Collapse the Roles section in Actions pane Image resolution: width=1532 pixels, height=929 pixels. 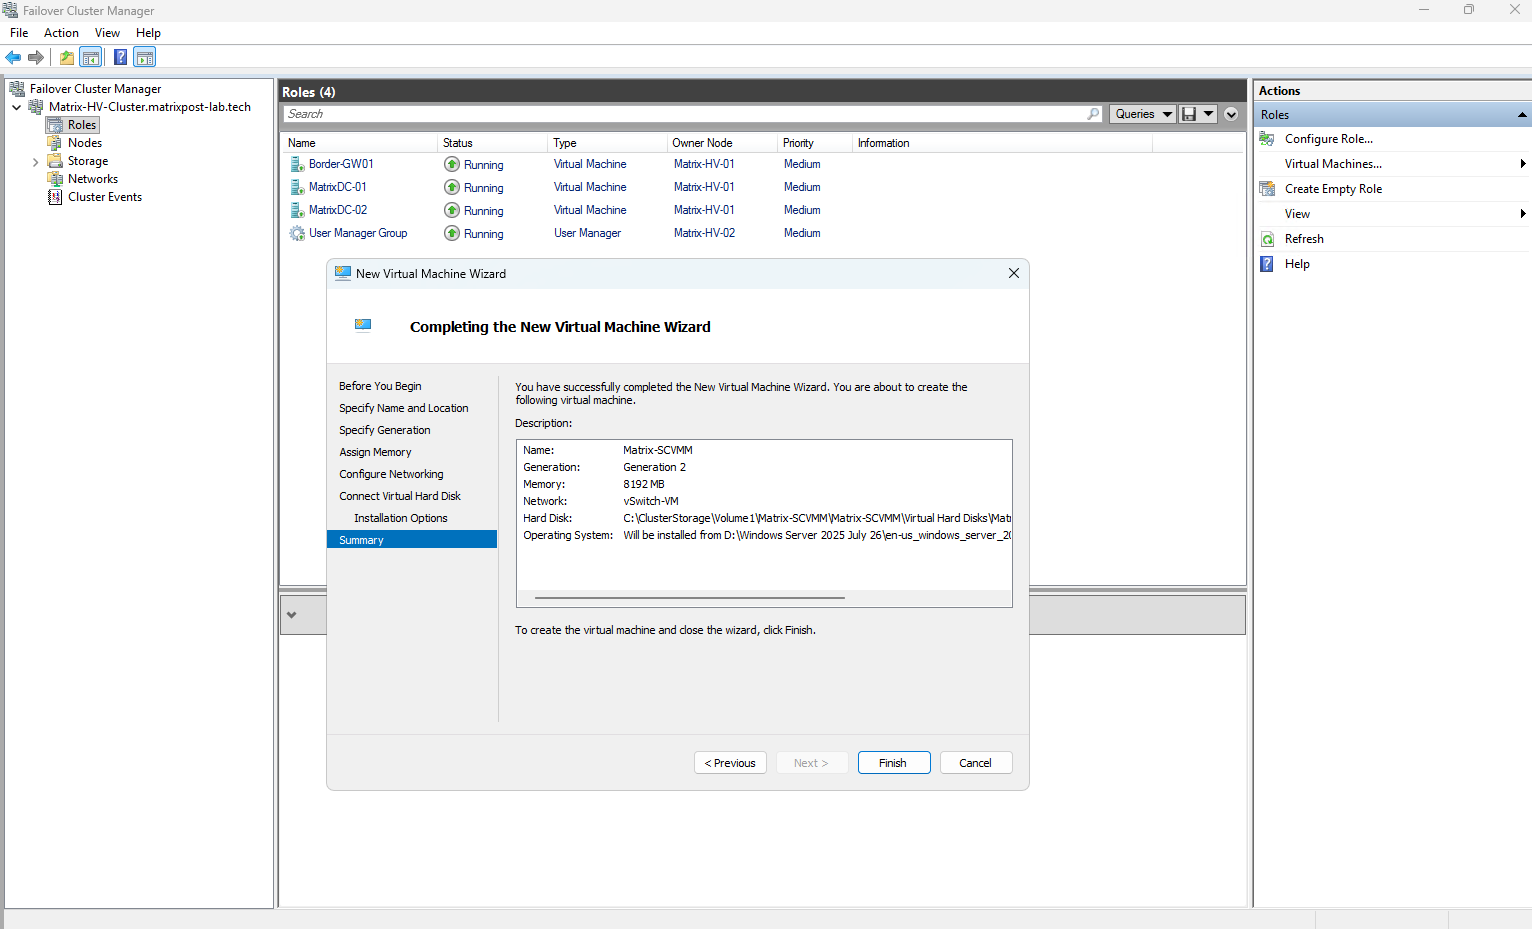(x=1522, y=115)
